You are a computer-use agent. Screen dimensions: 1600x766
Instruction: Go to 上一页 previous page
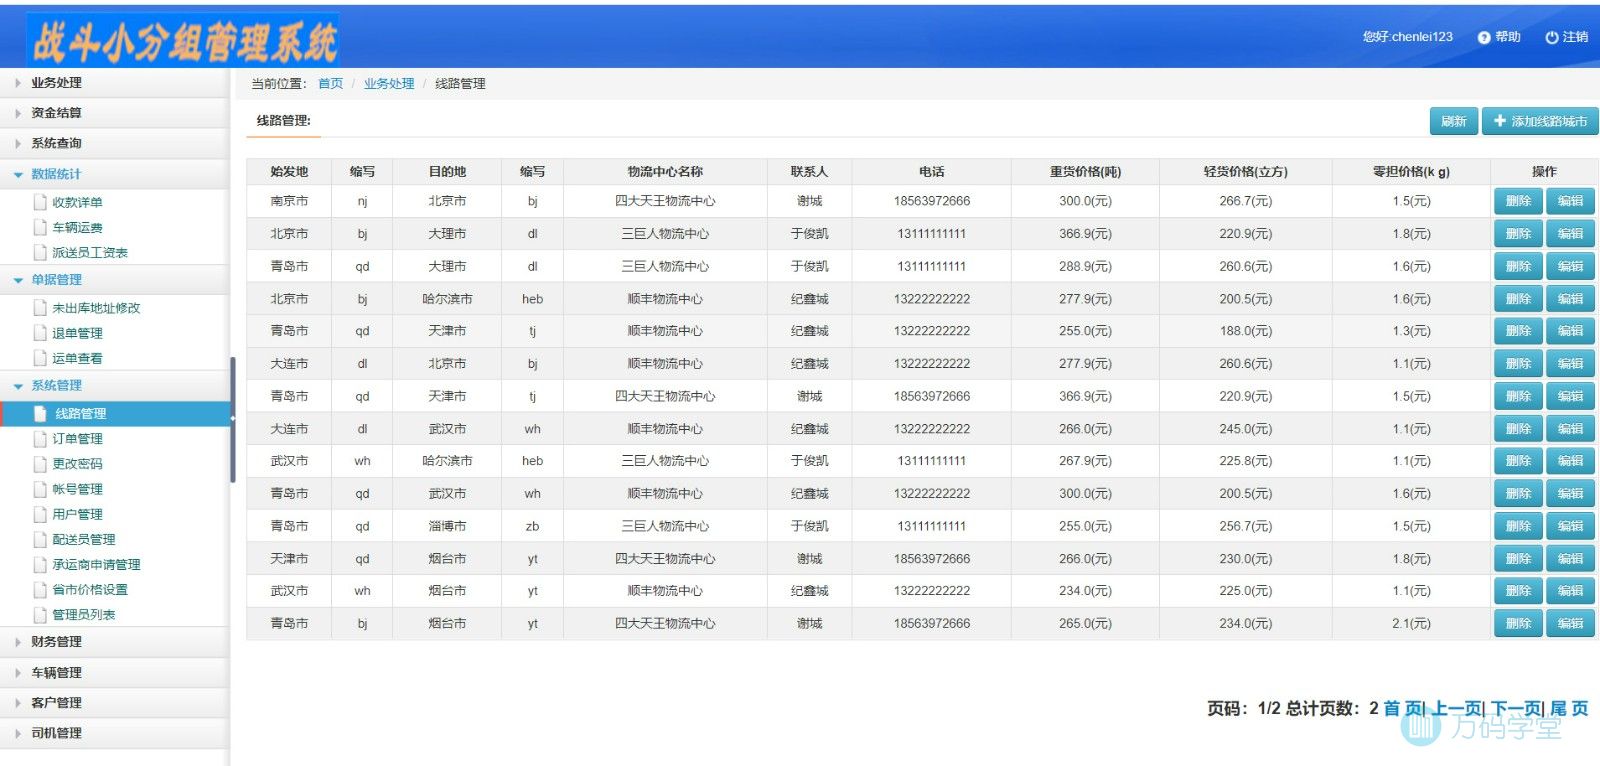tap(1458, 708)
